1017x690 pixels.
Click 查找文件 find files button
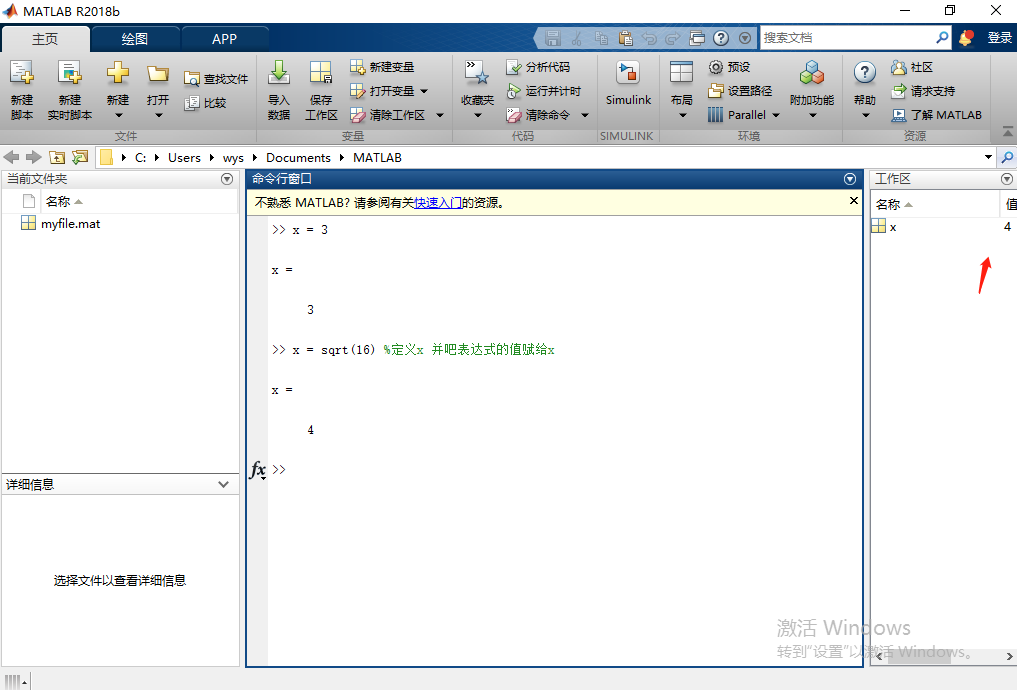215,78
